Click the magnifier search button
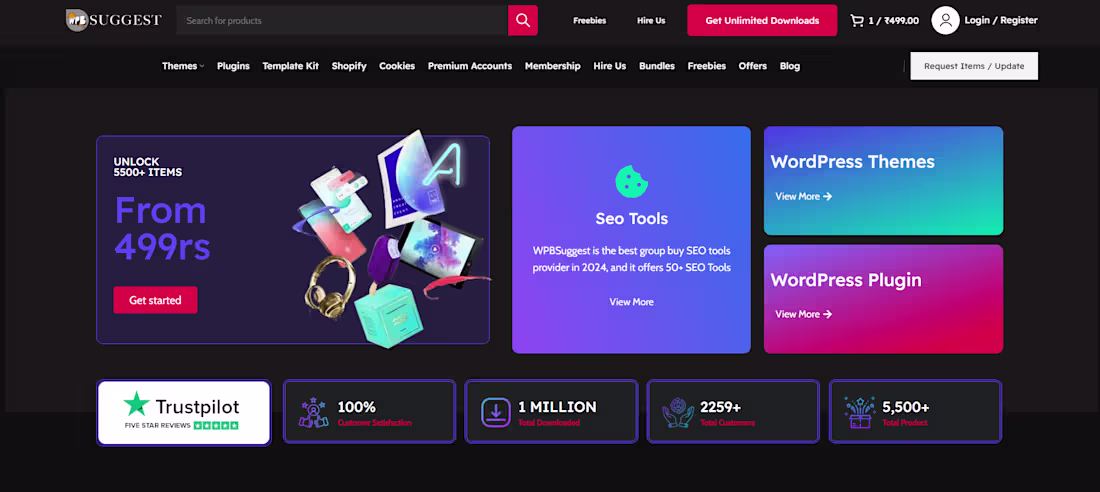1100x492 pixels. click(x=523, y=20)
